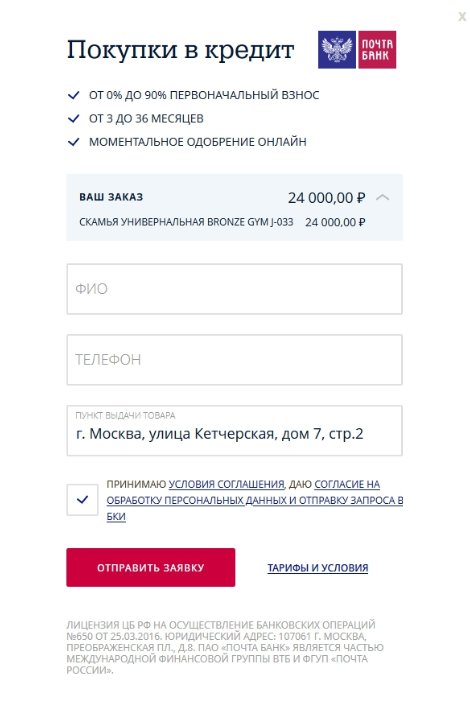
Task: Click the Скамья Bronze Gym J-033 item row
Action: point(222,222)
